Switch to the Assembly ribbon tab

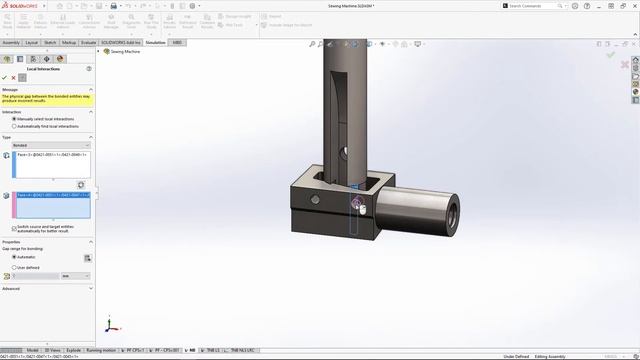(11, 42)
